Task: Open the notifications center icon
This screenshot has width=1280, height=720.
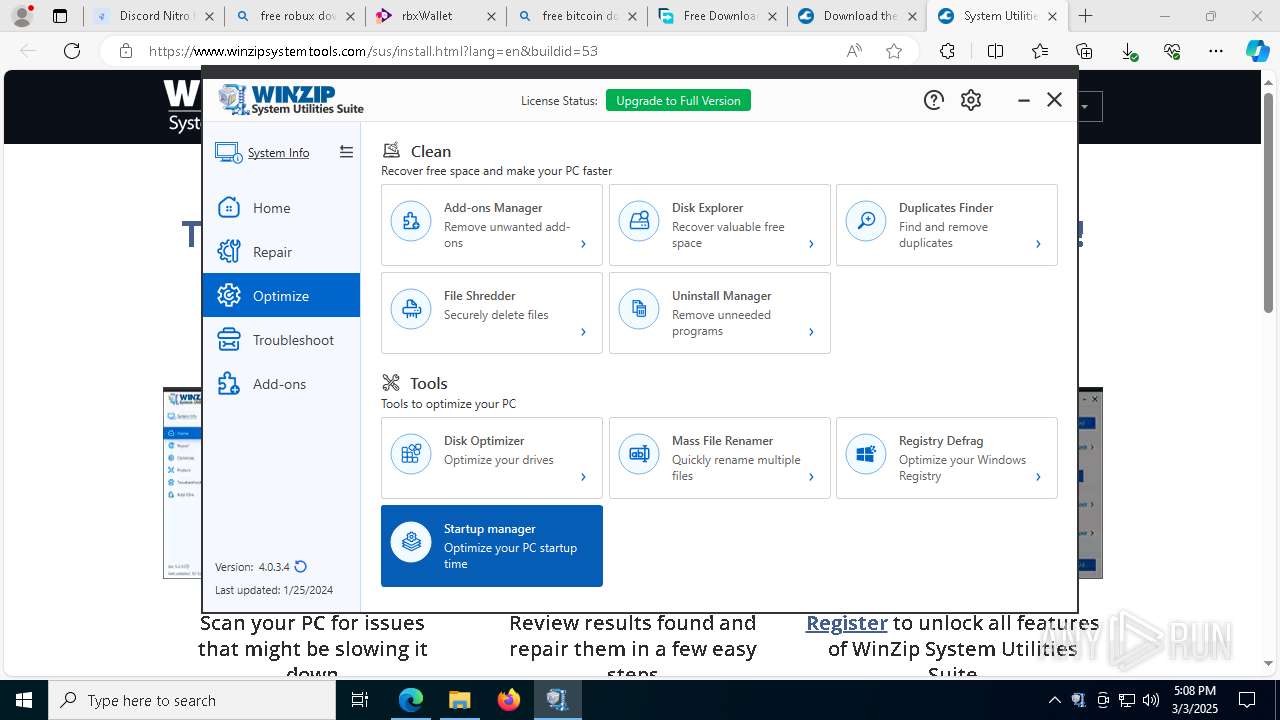Action: pyautogui.click(x=1247, y=700)
